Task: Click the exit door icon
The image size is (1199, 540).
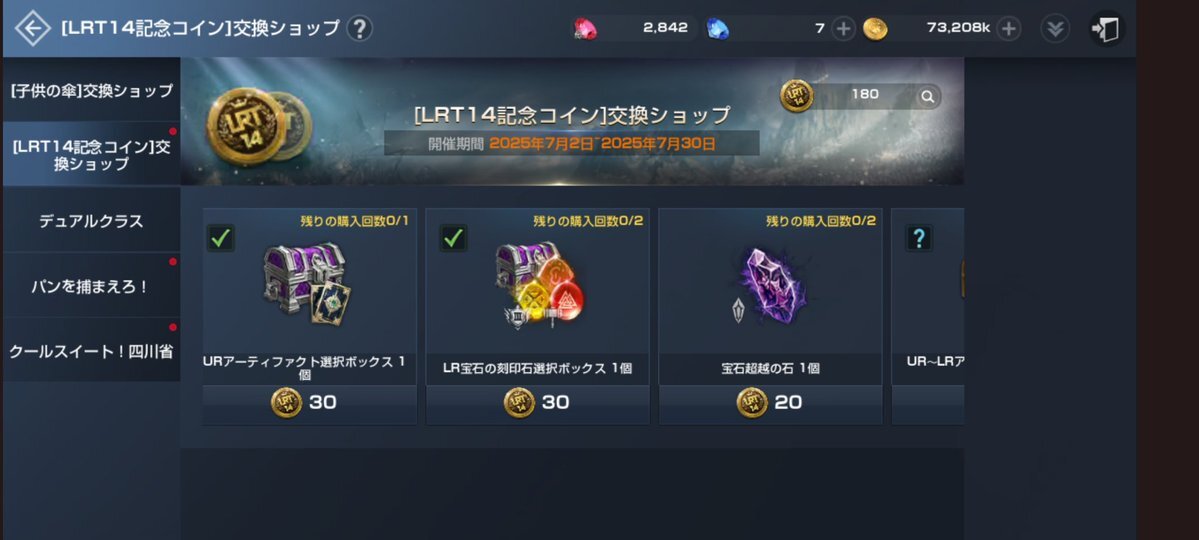Action: pyautogui.click(x=1106, y=30)
